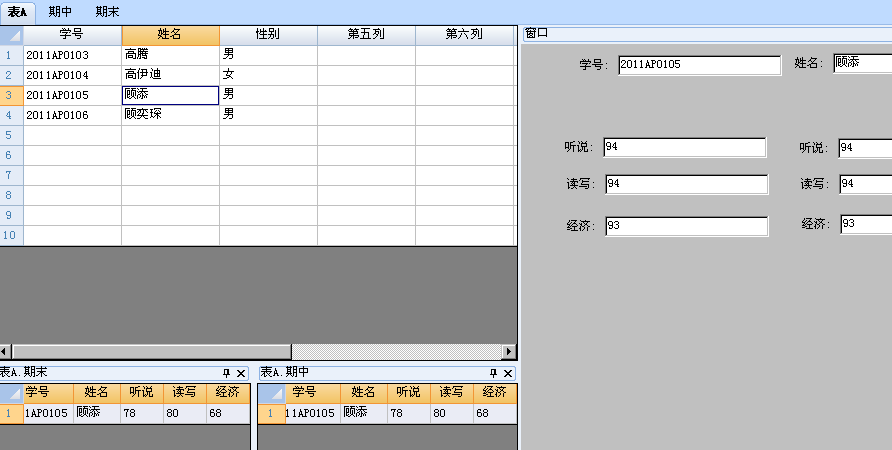Select 经济 column header in 表A.期中
Image resolution: width=892 pixels, height=450 pixels.
495,394
